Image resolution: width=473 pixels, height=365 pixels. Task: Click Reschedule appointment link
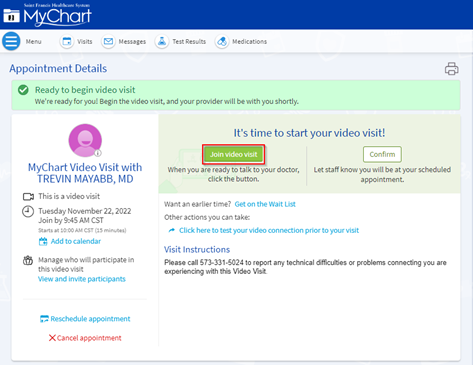(x=90, y=319)
